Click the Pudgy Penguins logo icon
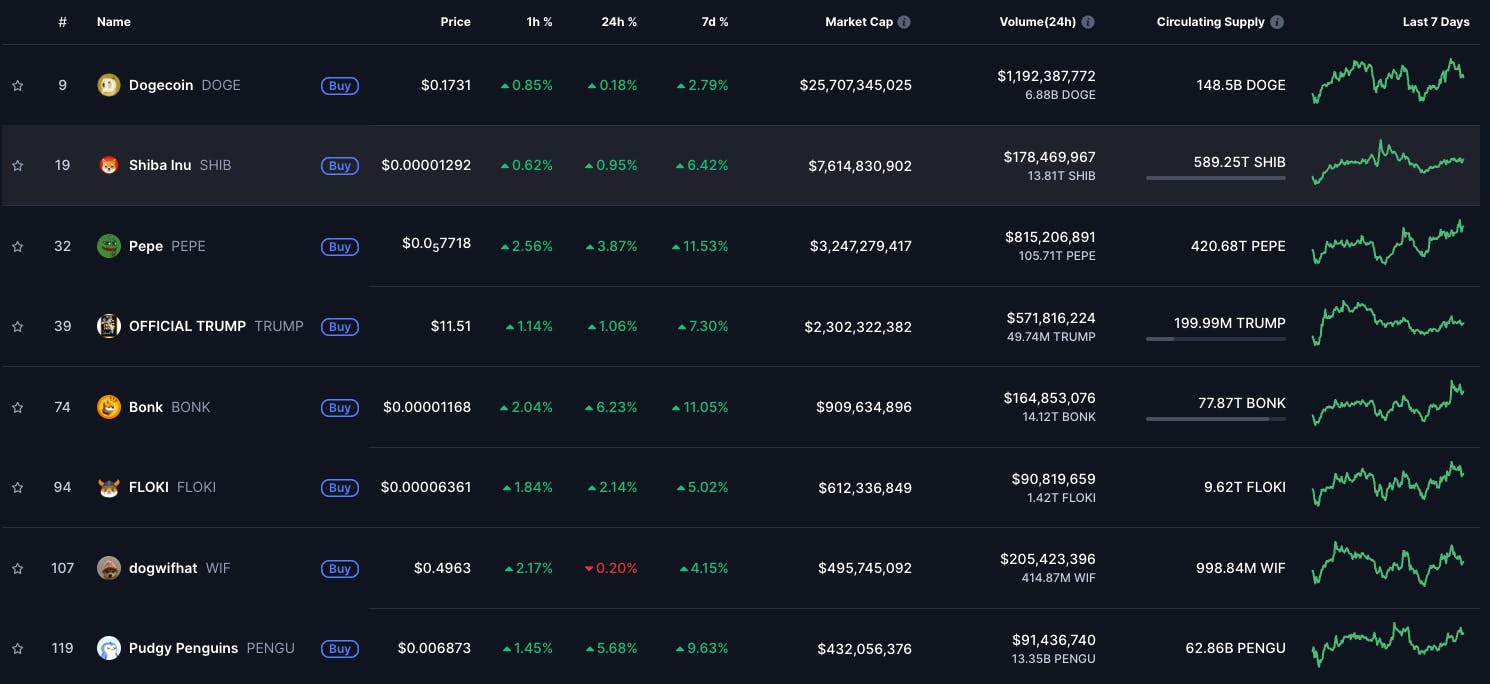1490x684 pixels. (x=109, y=648)
